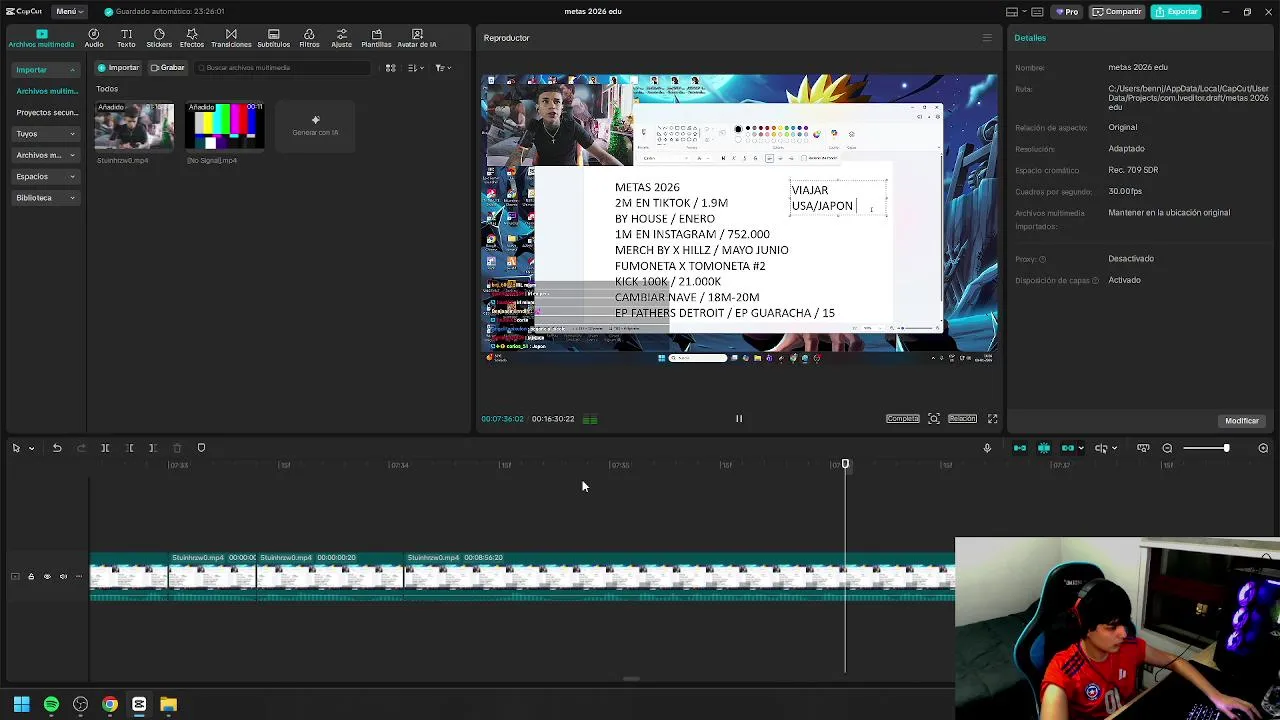Open the Efectos tab
Screen dimensions: 1280x720
(x=192, y=38)
